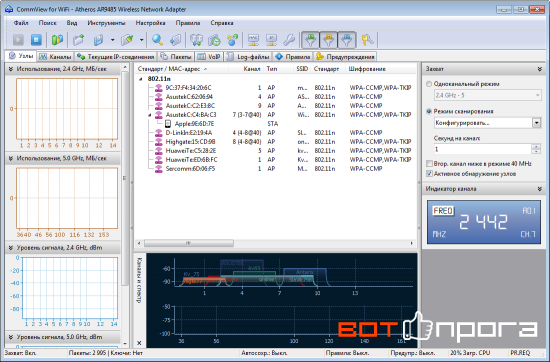This screenshot has width=550, height=362.
Task: Open the Вид menu
Action: coord(72,23)
